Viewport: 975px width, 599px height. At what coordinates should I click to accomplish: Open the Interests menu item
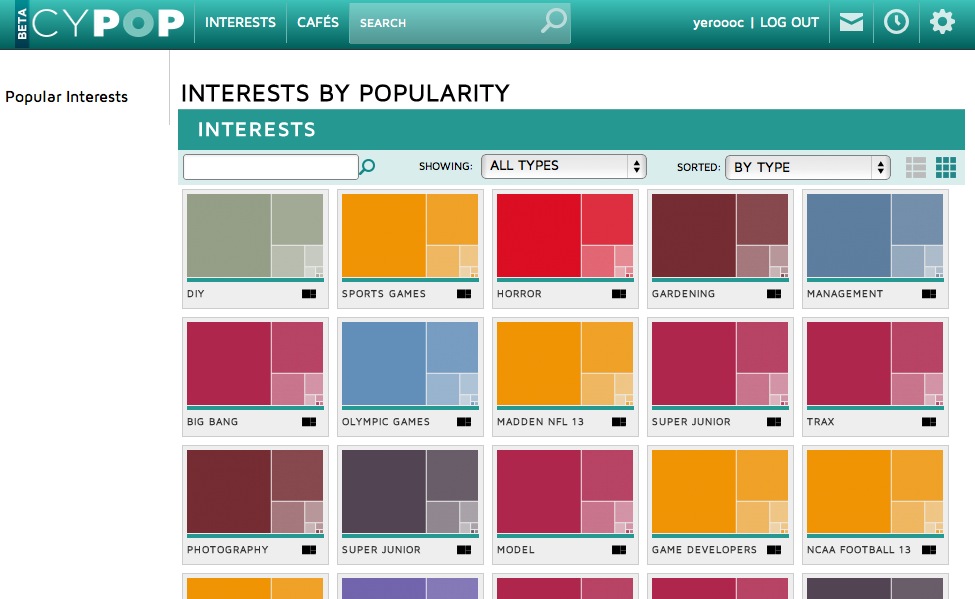(241, 22)
